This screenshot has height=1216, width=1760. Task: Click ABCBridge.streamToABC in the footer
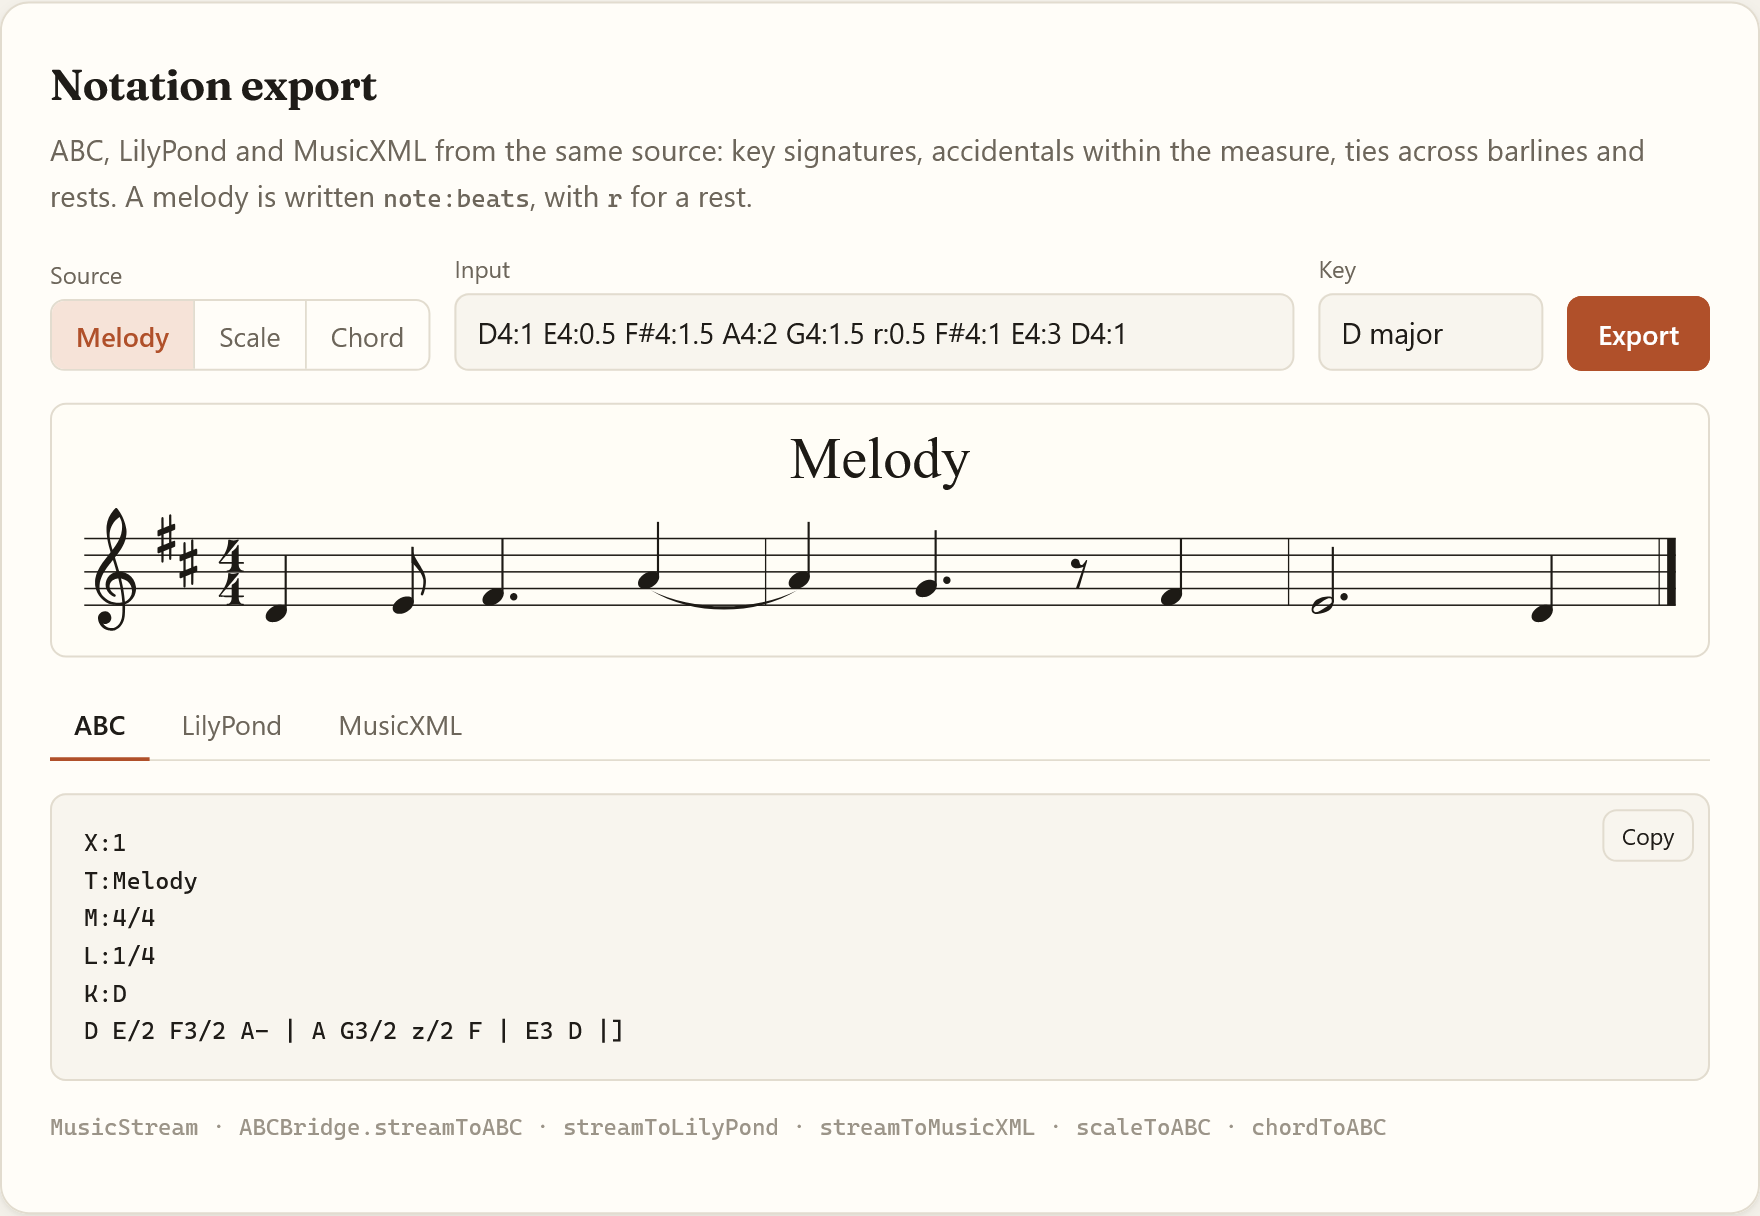click(380, 1127)
